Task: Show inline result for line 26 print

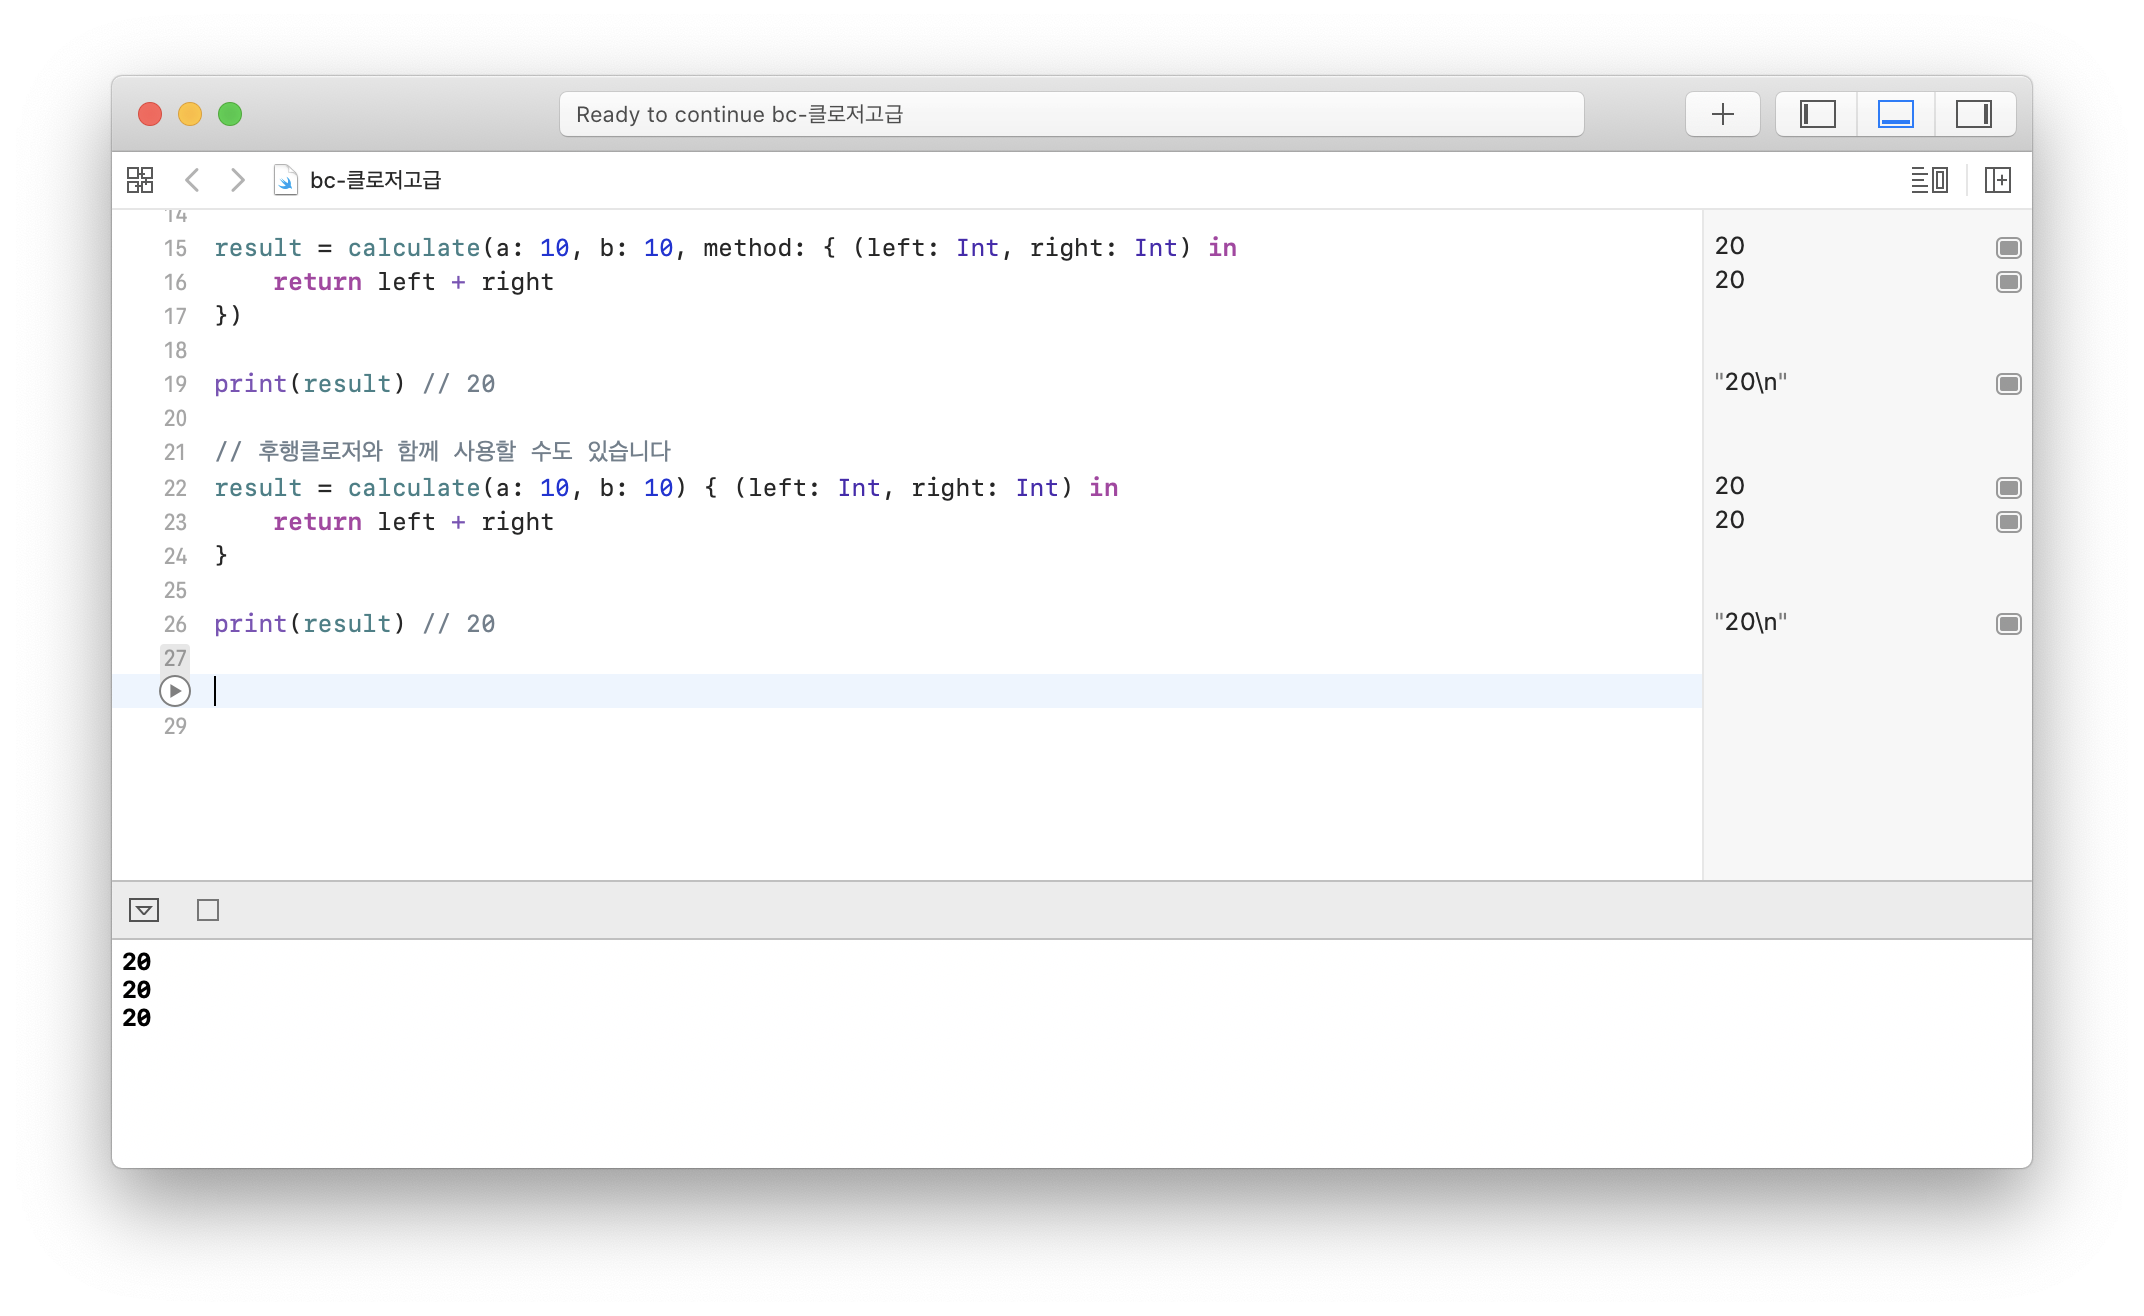Action: click(x=2008, y=624)
